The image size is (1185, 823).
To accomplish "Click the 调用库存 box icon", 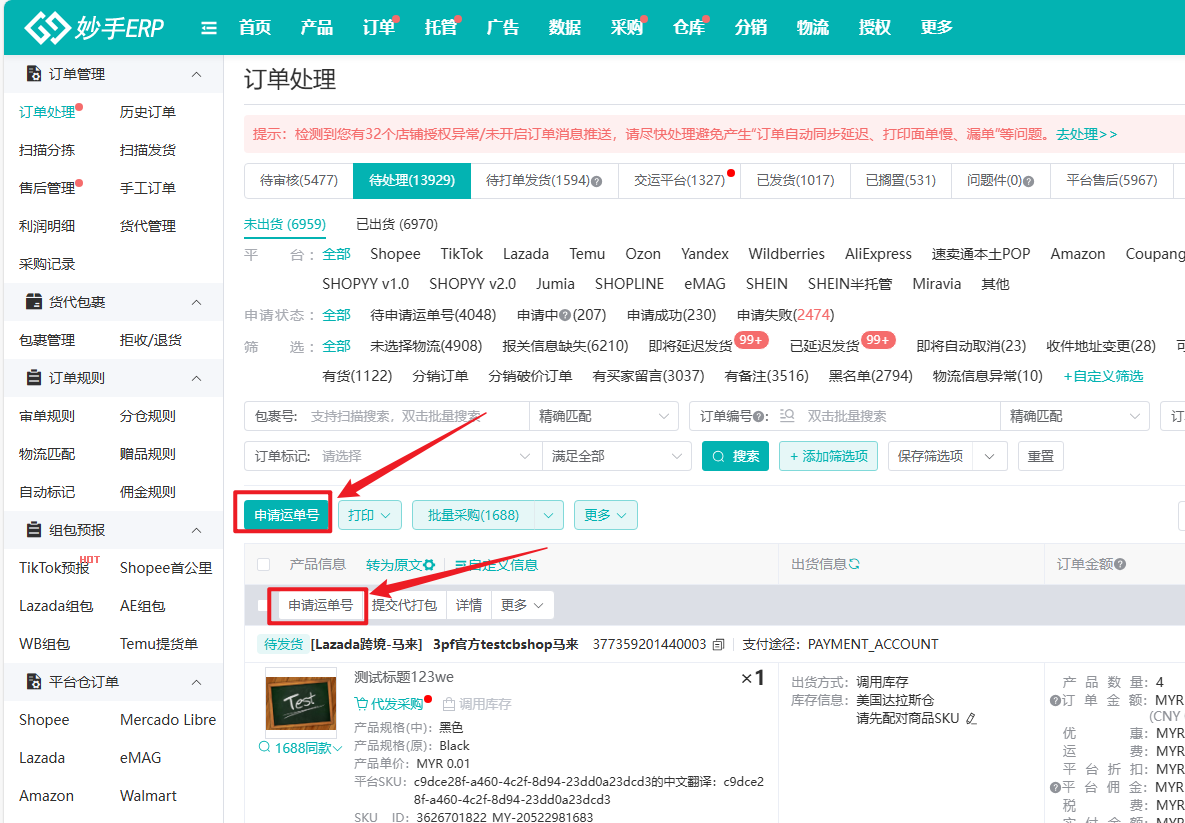I will pos(448,704).
